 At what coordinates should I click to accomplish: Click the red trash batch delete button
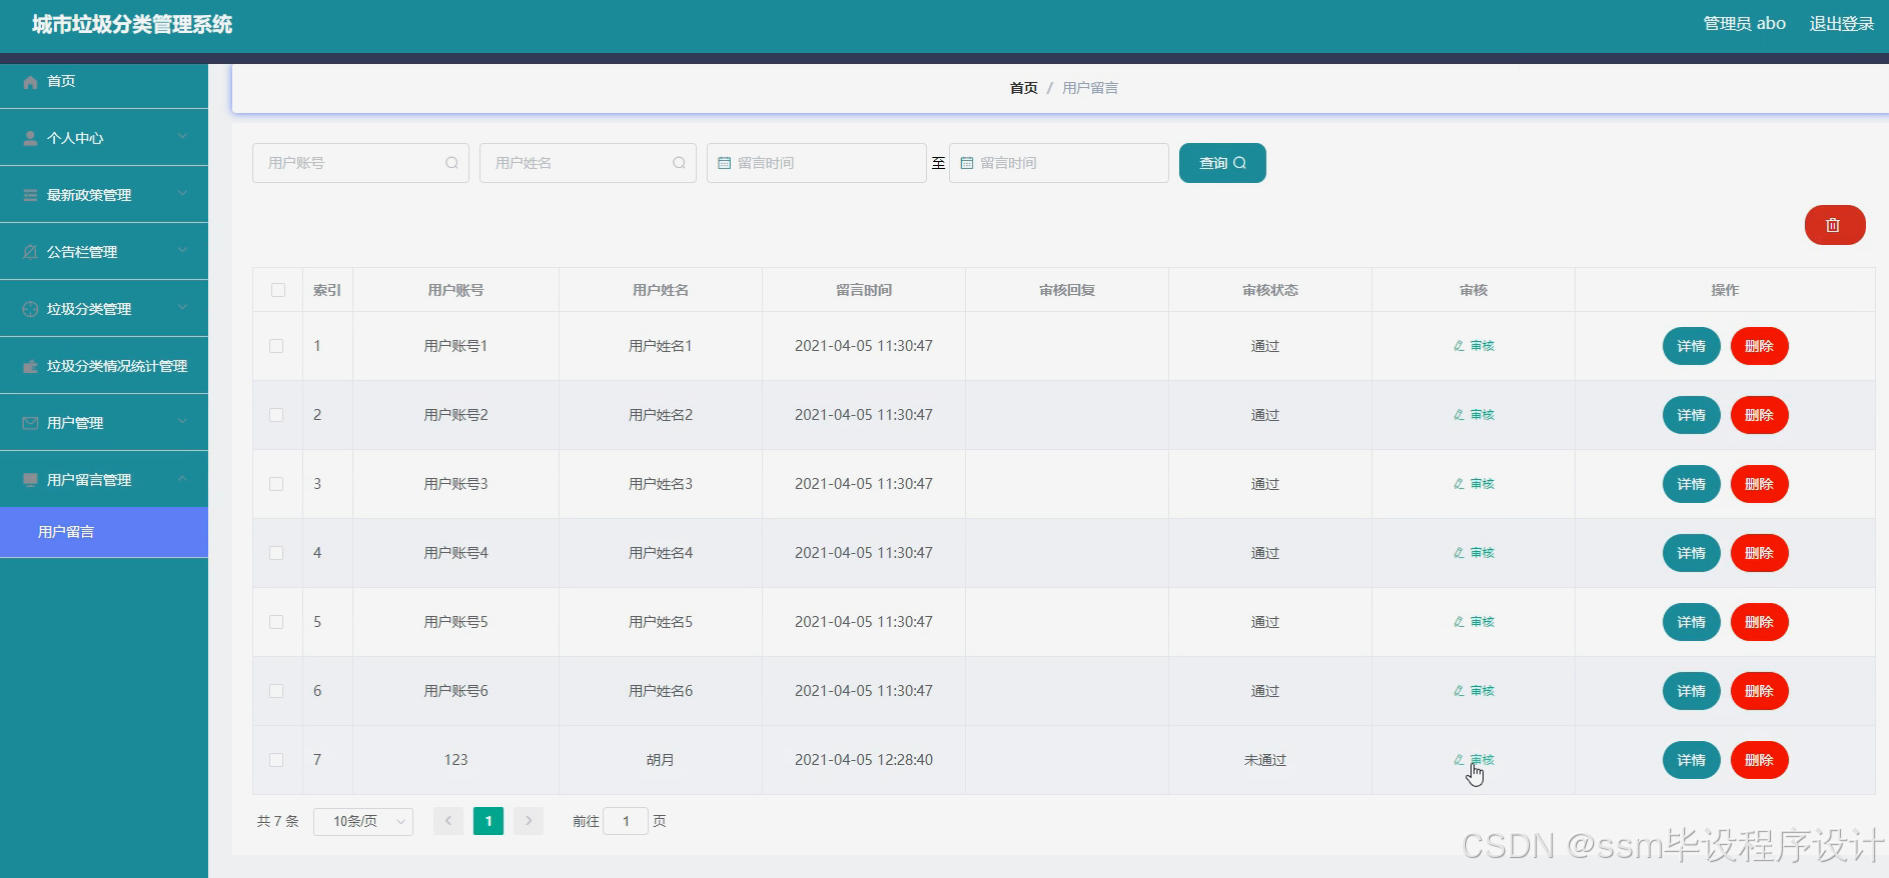point(1835,225)
